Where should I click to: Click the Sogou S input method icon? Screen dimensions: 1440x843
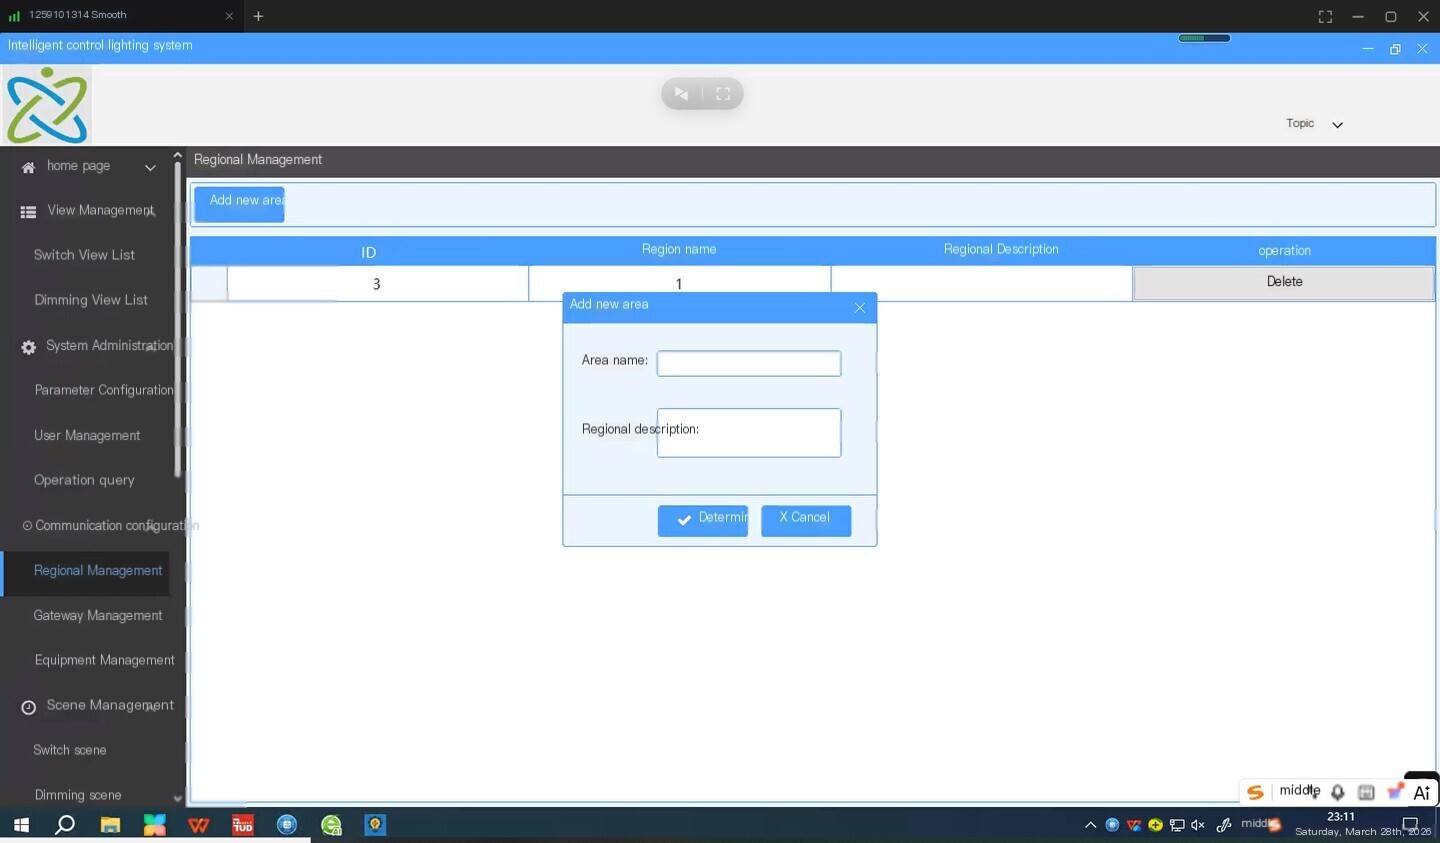coord(1255,792)
